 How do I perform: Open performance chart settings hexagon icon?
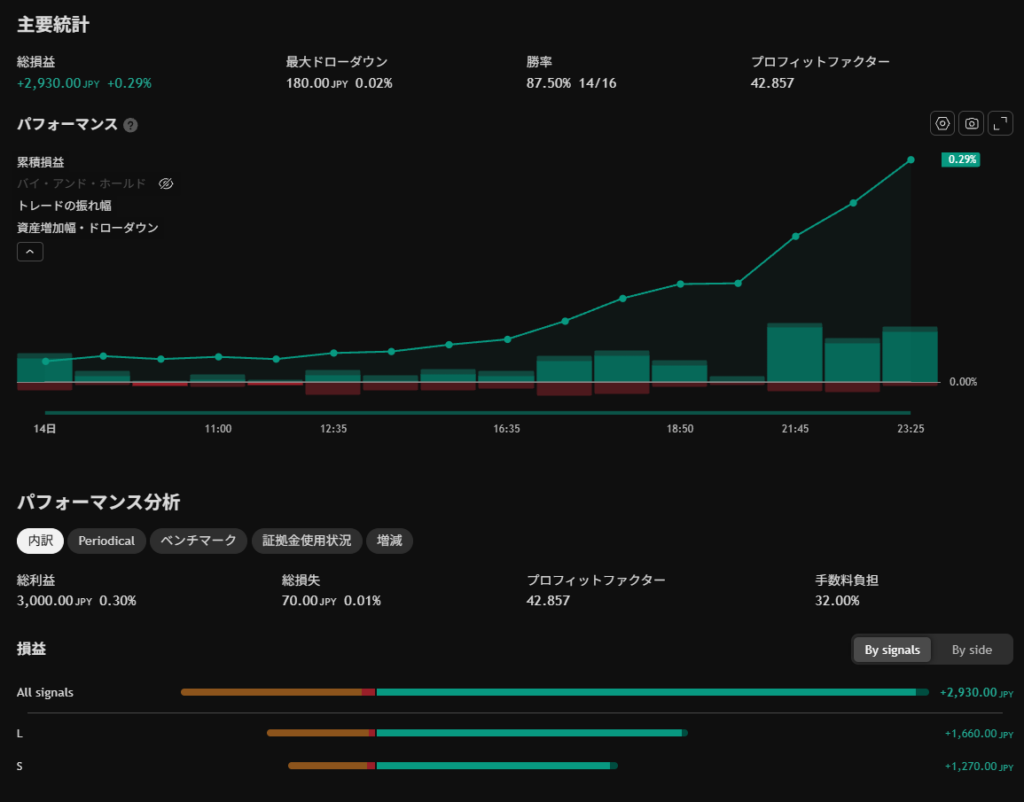tap(942, 123)
